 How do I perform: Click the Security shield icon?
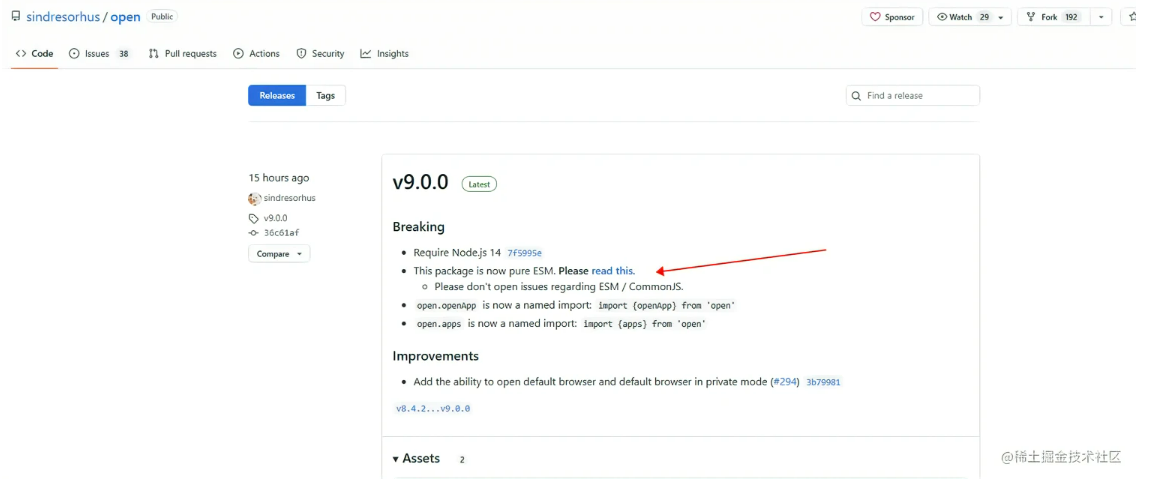[301, 54]
